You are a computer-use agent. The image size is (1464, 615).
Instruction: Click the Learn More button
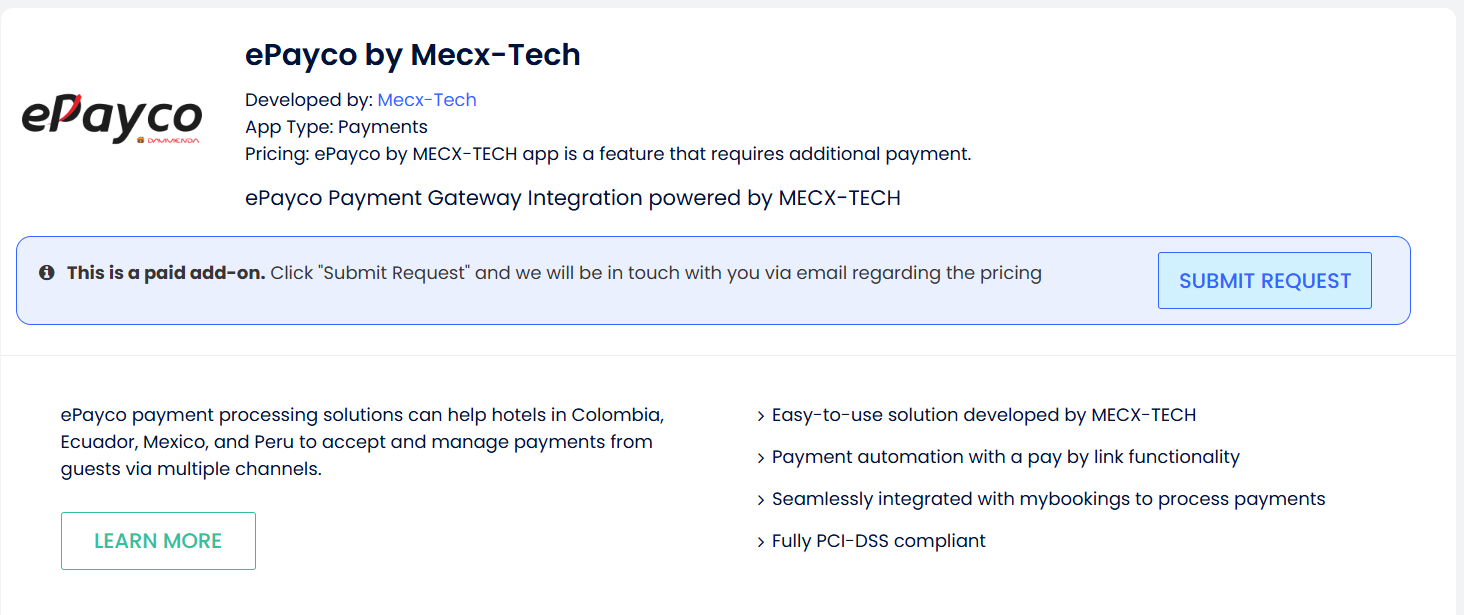pos(158,541)
